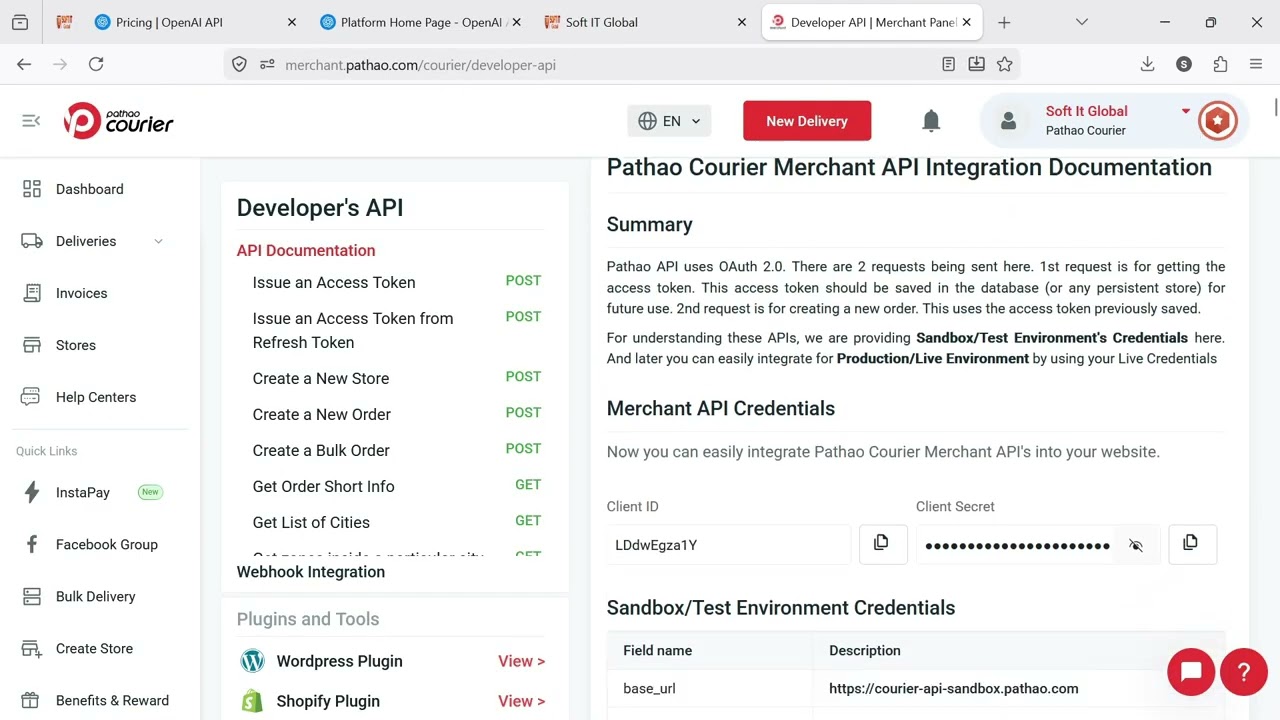Switch to the Soft IT Global tab
Screen dimensions: 1280x720
click(x=647, y=22)
